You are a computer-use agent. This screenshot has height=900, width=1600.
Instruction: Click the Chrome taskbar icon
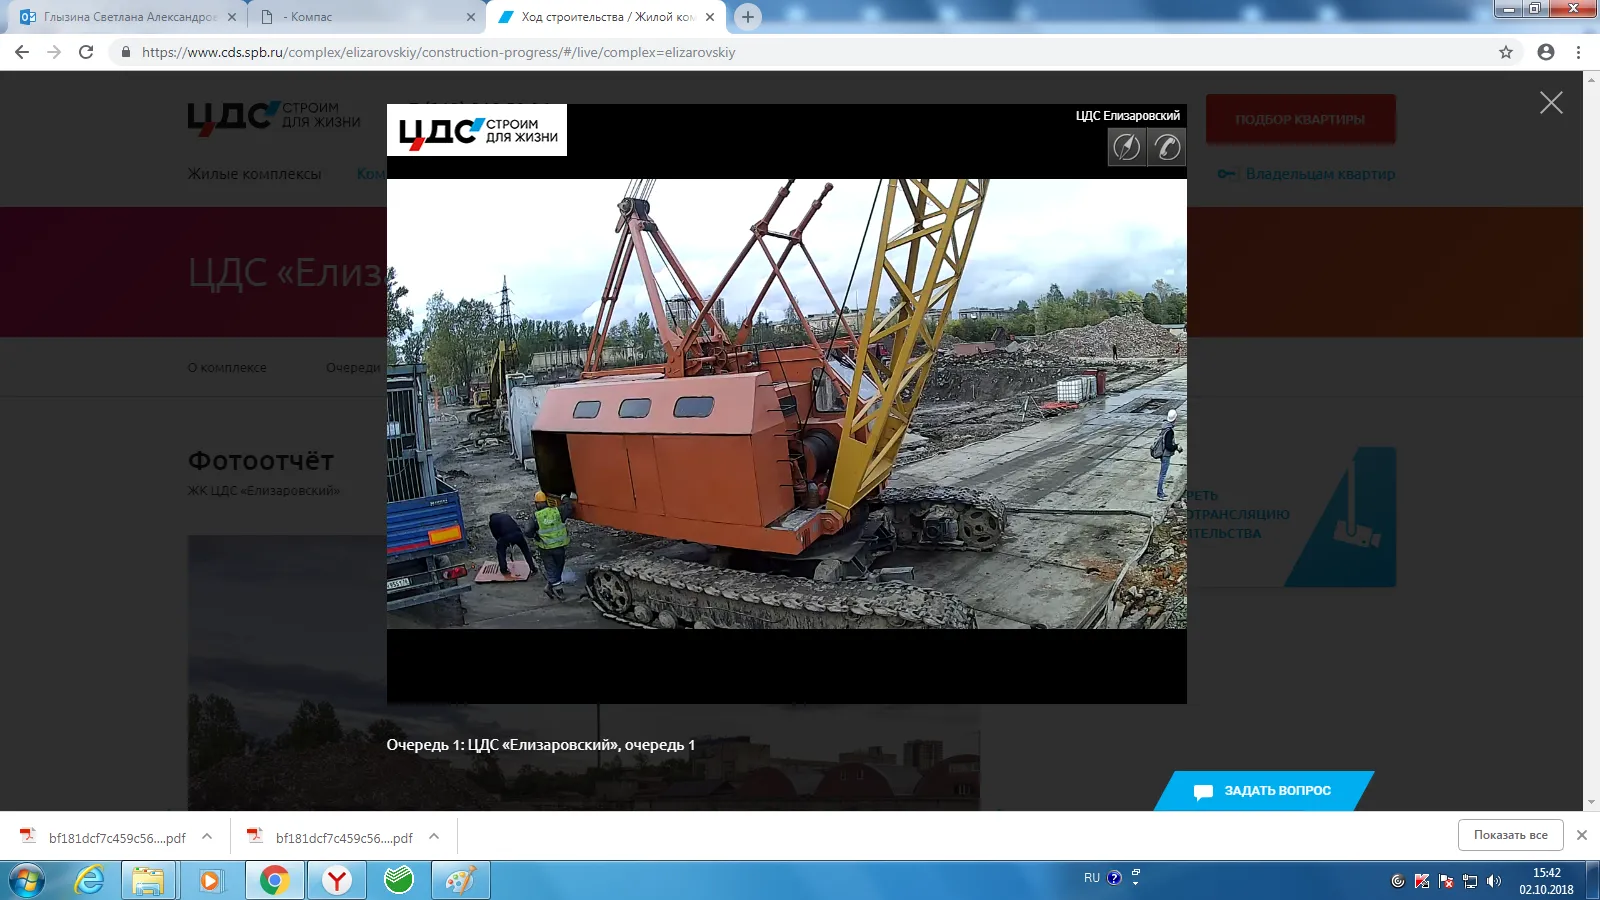274,881
